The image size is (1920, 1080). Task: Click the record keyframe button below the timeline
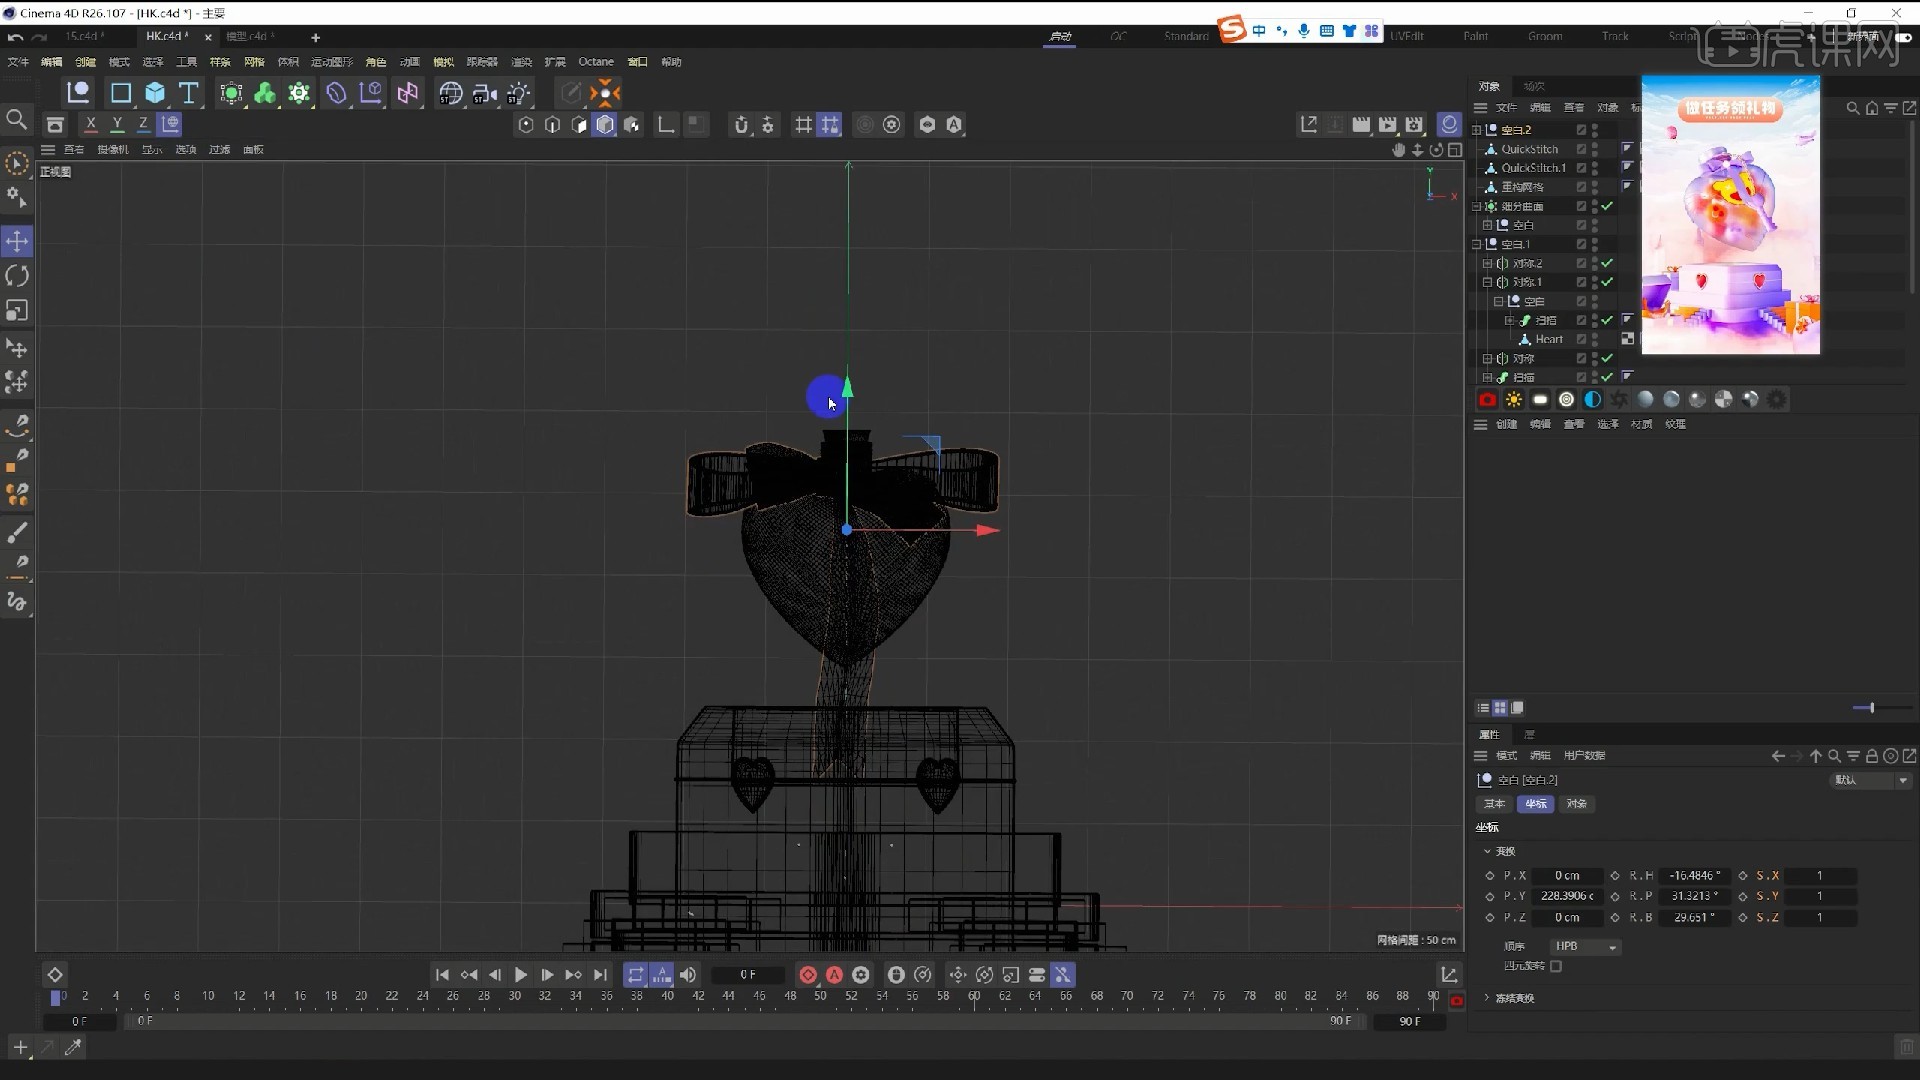click(807, 975)
